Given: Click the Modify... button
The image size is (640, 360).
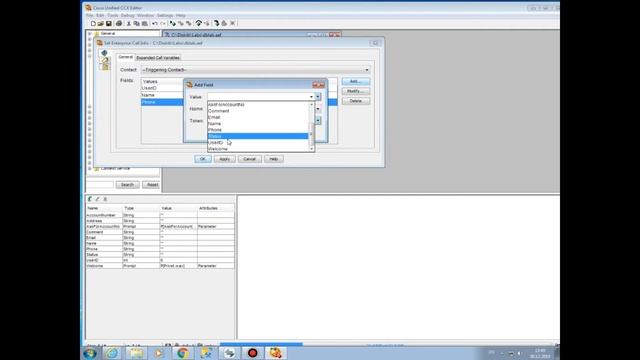Looking at the screenshot, I should pos(356,91).
